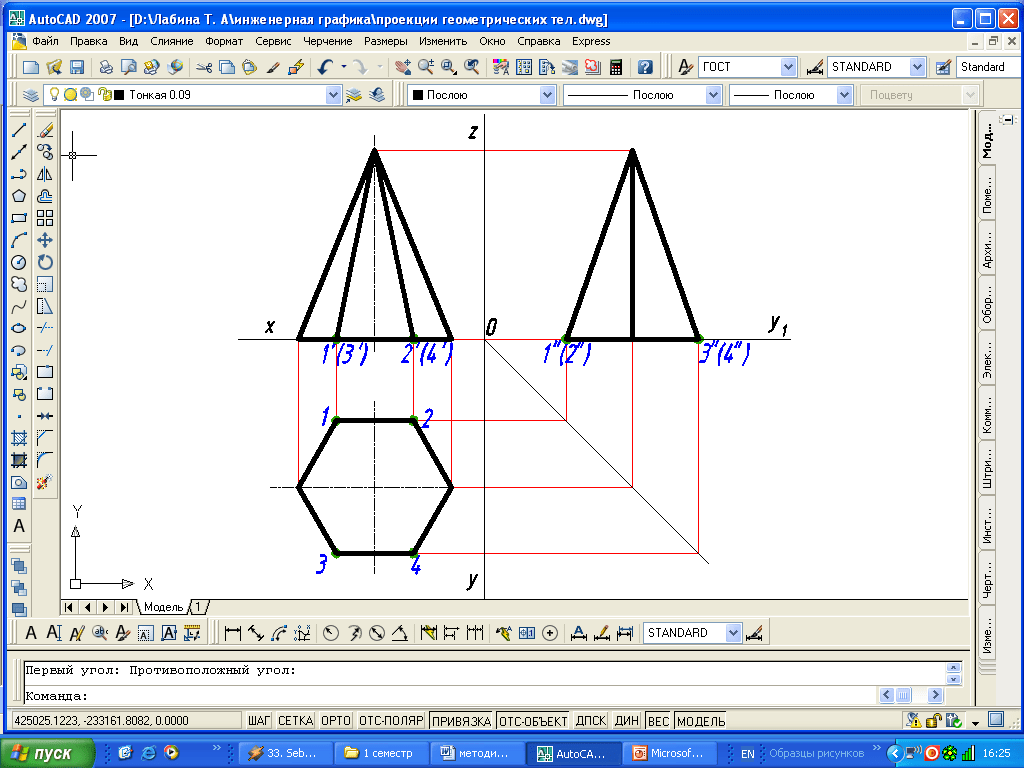Select the Hatch tool

tap(19, 438)
